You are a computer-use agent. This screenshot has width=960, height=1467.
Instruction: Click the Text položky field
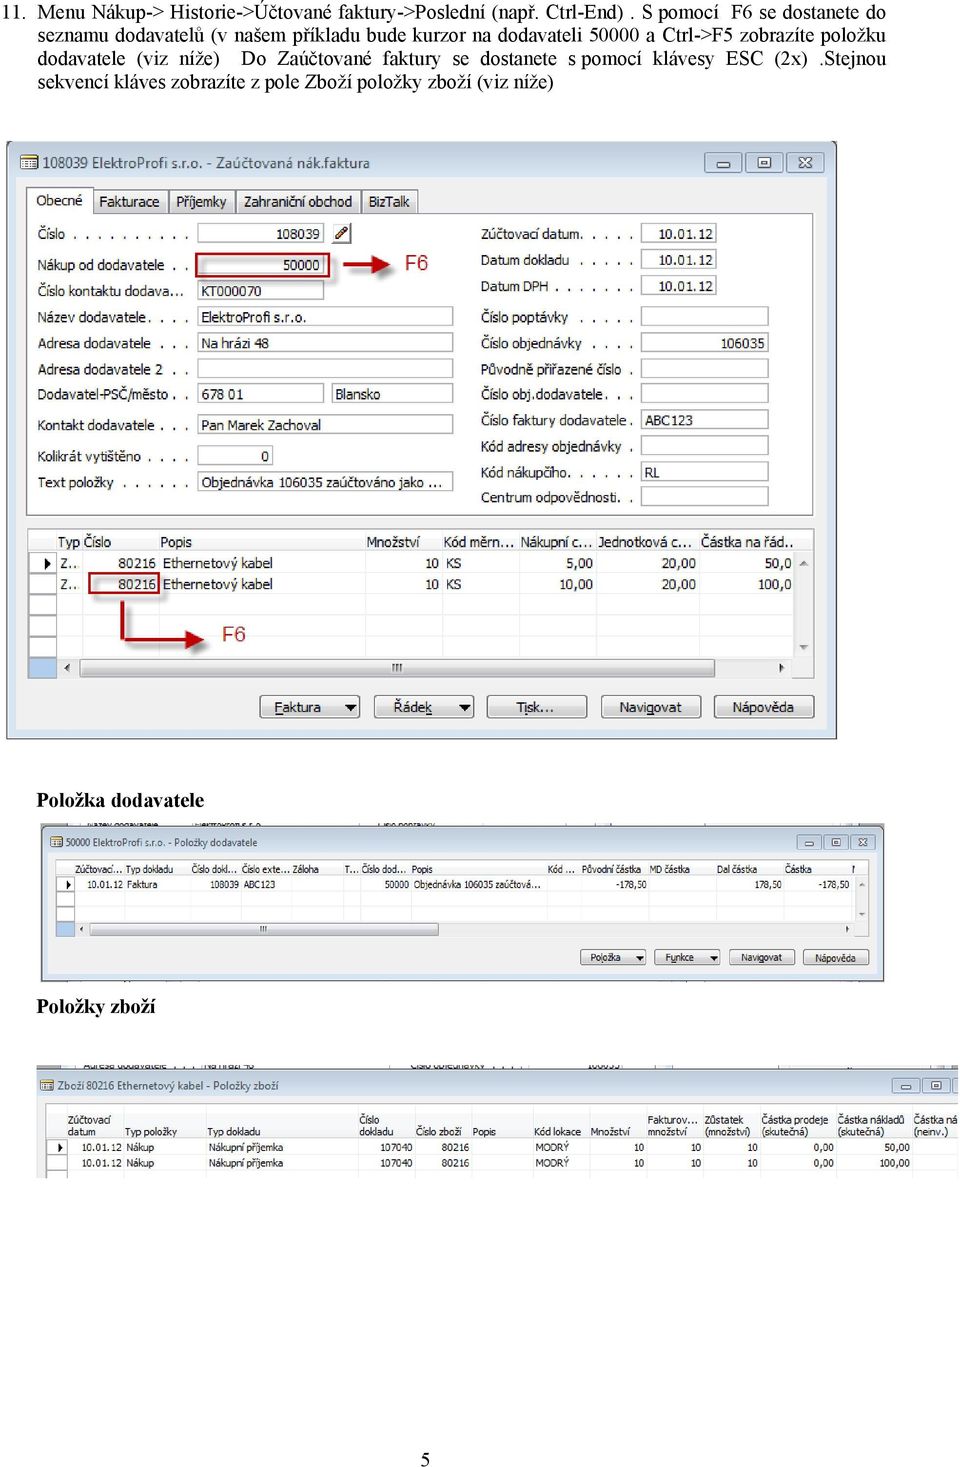325,482
